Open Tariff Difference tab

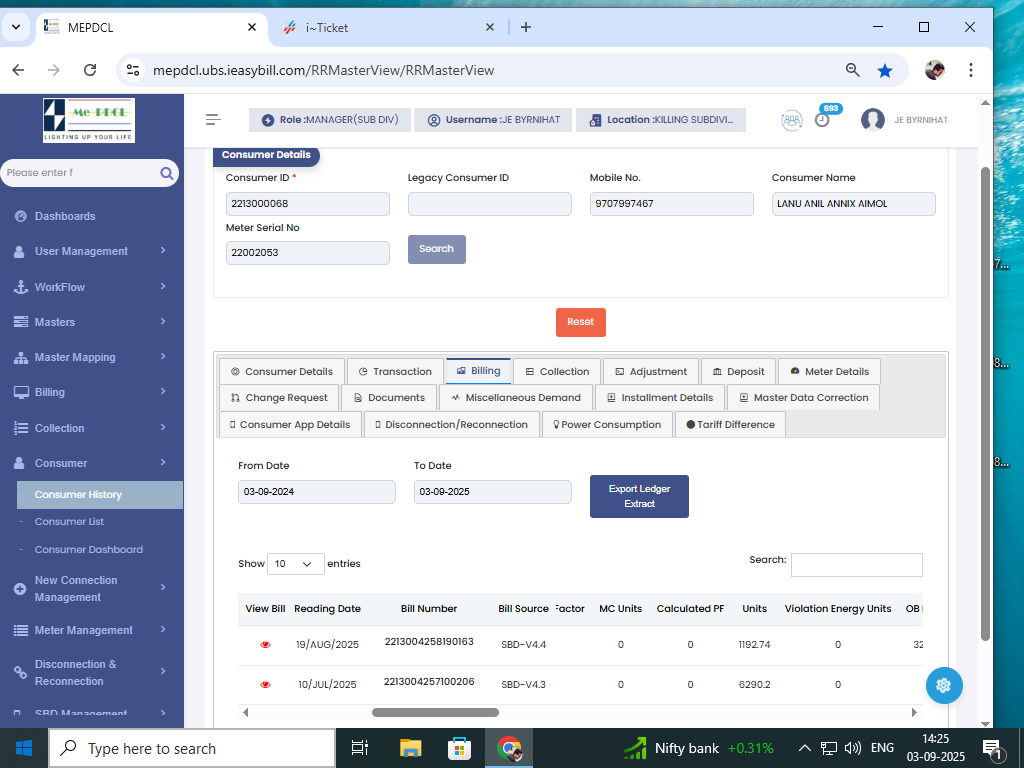[730, 424]
